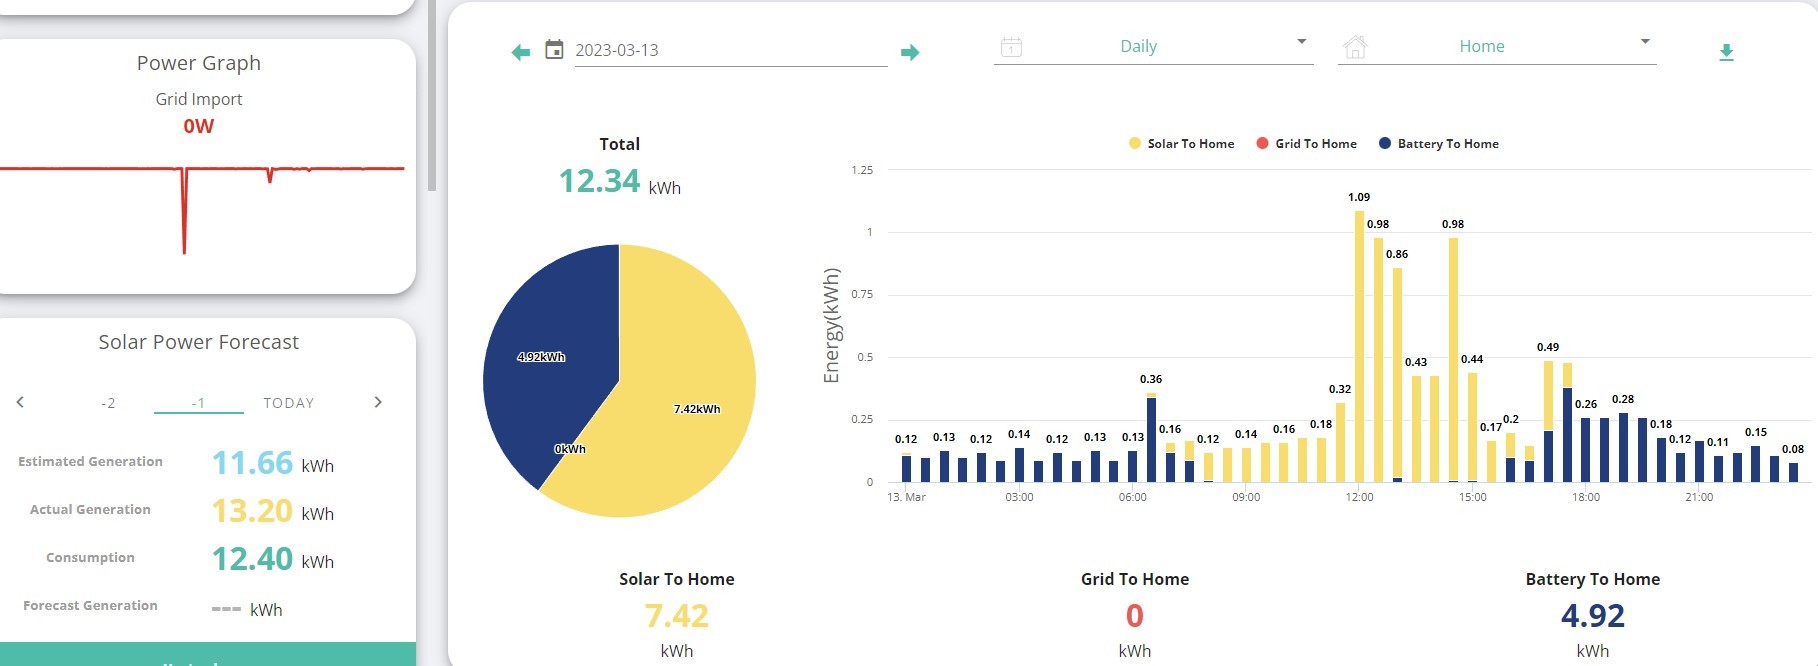Open the calendar date picker icon
The image size is (1818, 666).
pos(554,49)
